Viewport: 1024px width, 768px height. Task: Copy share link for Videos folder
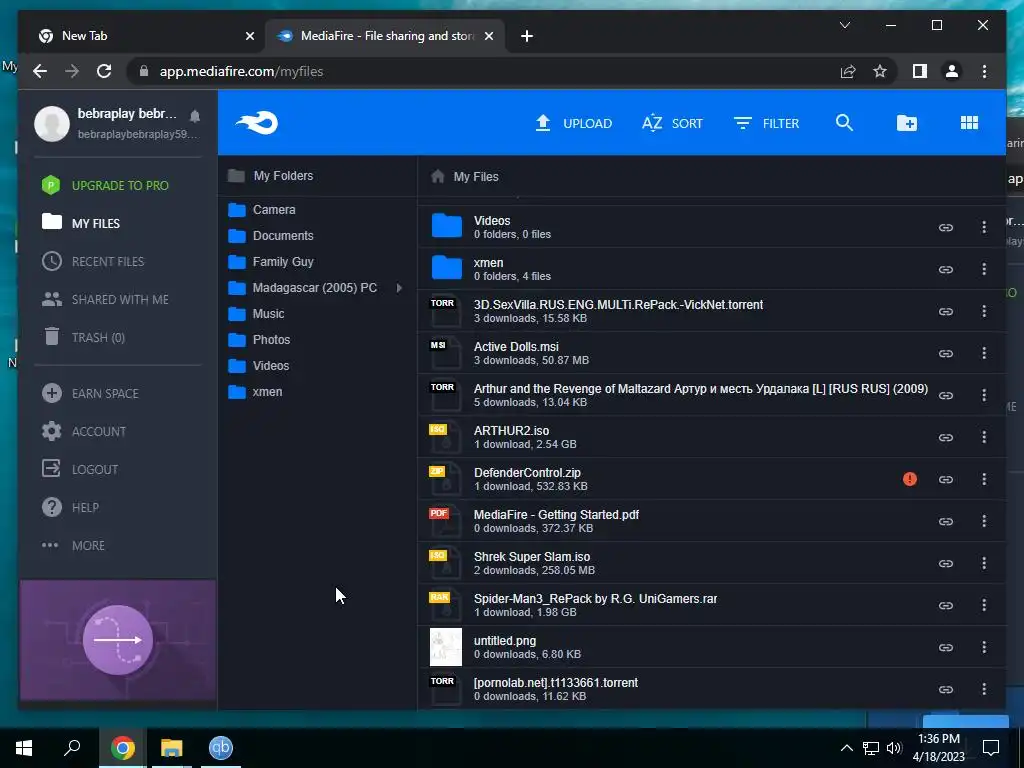[x=946, y=227]
